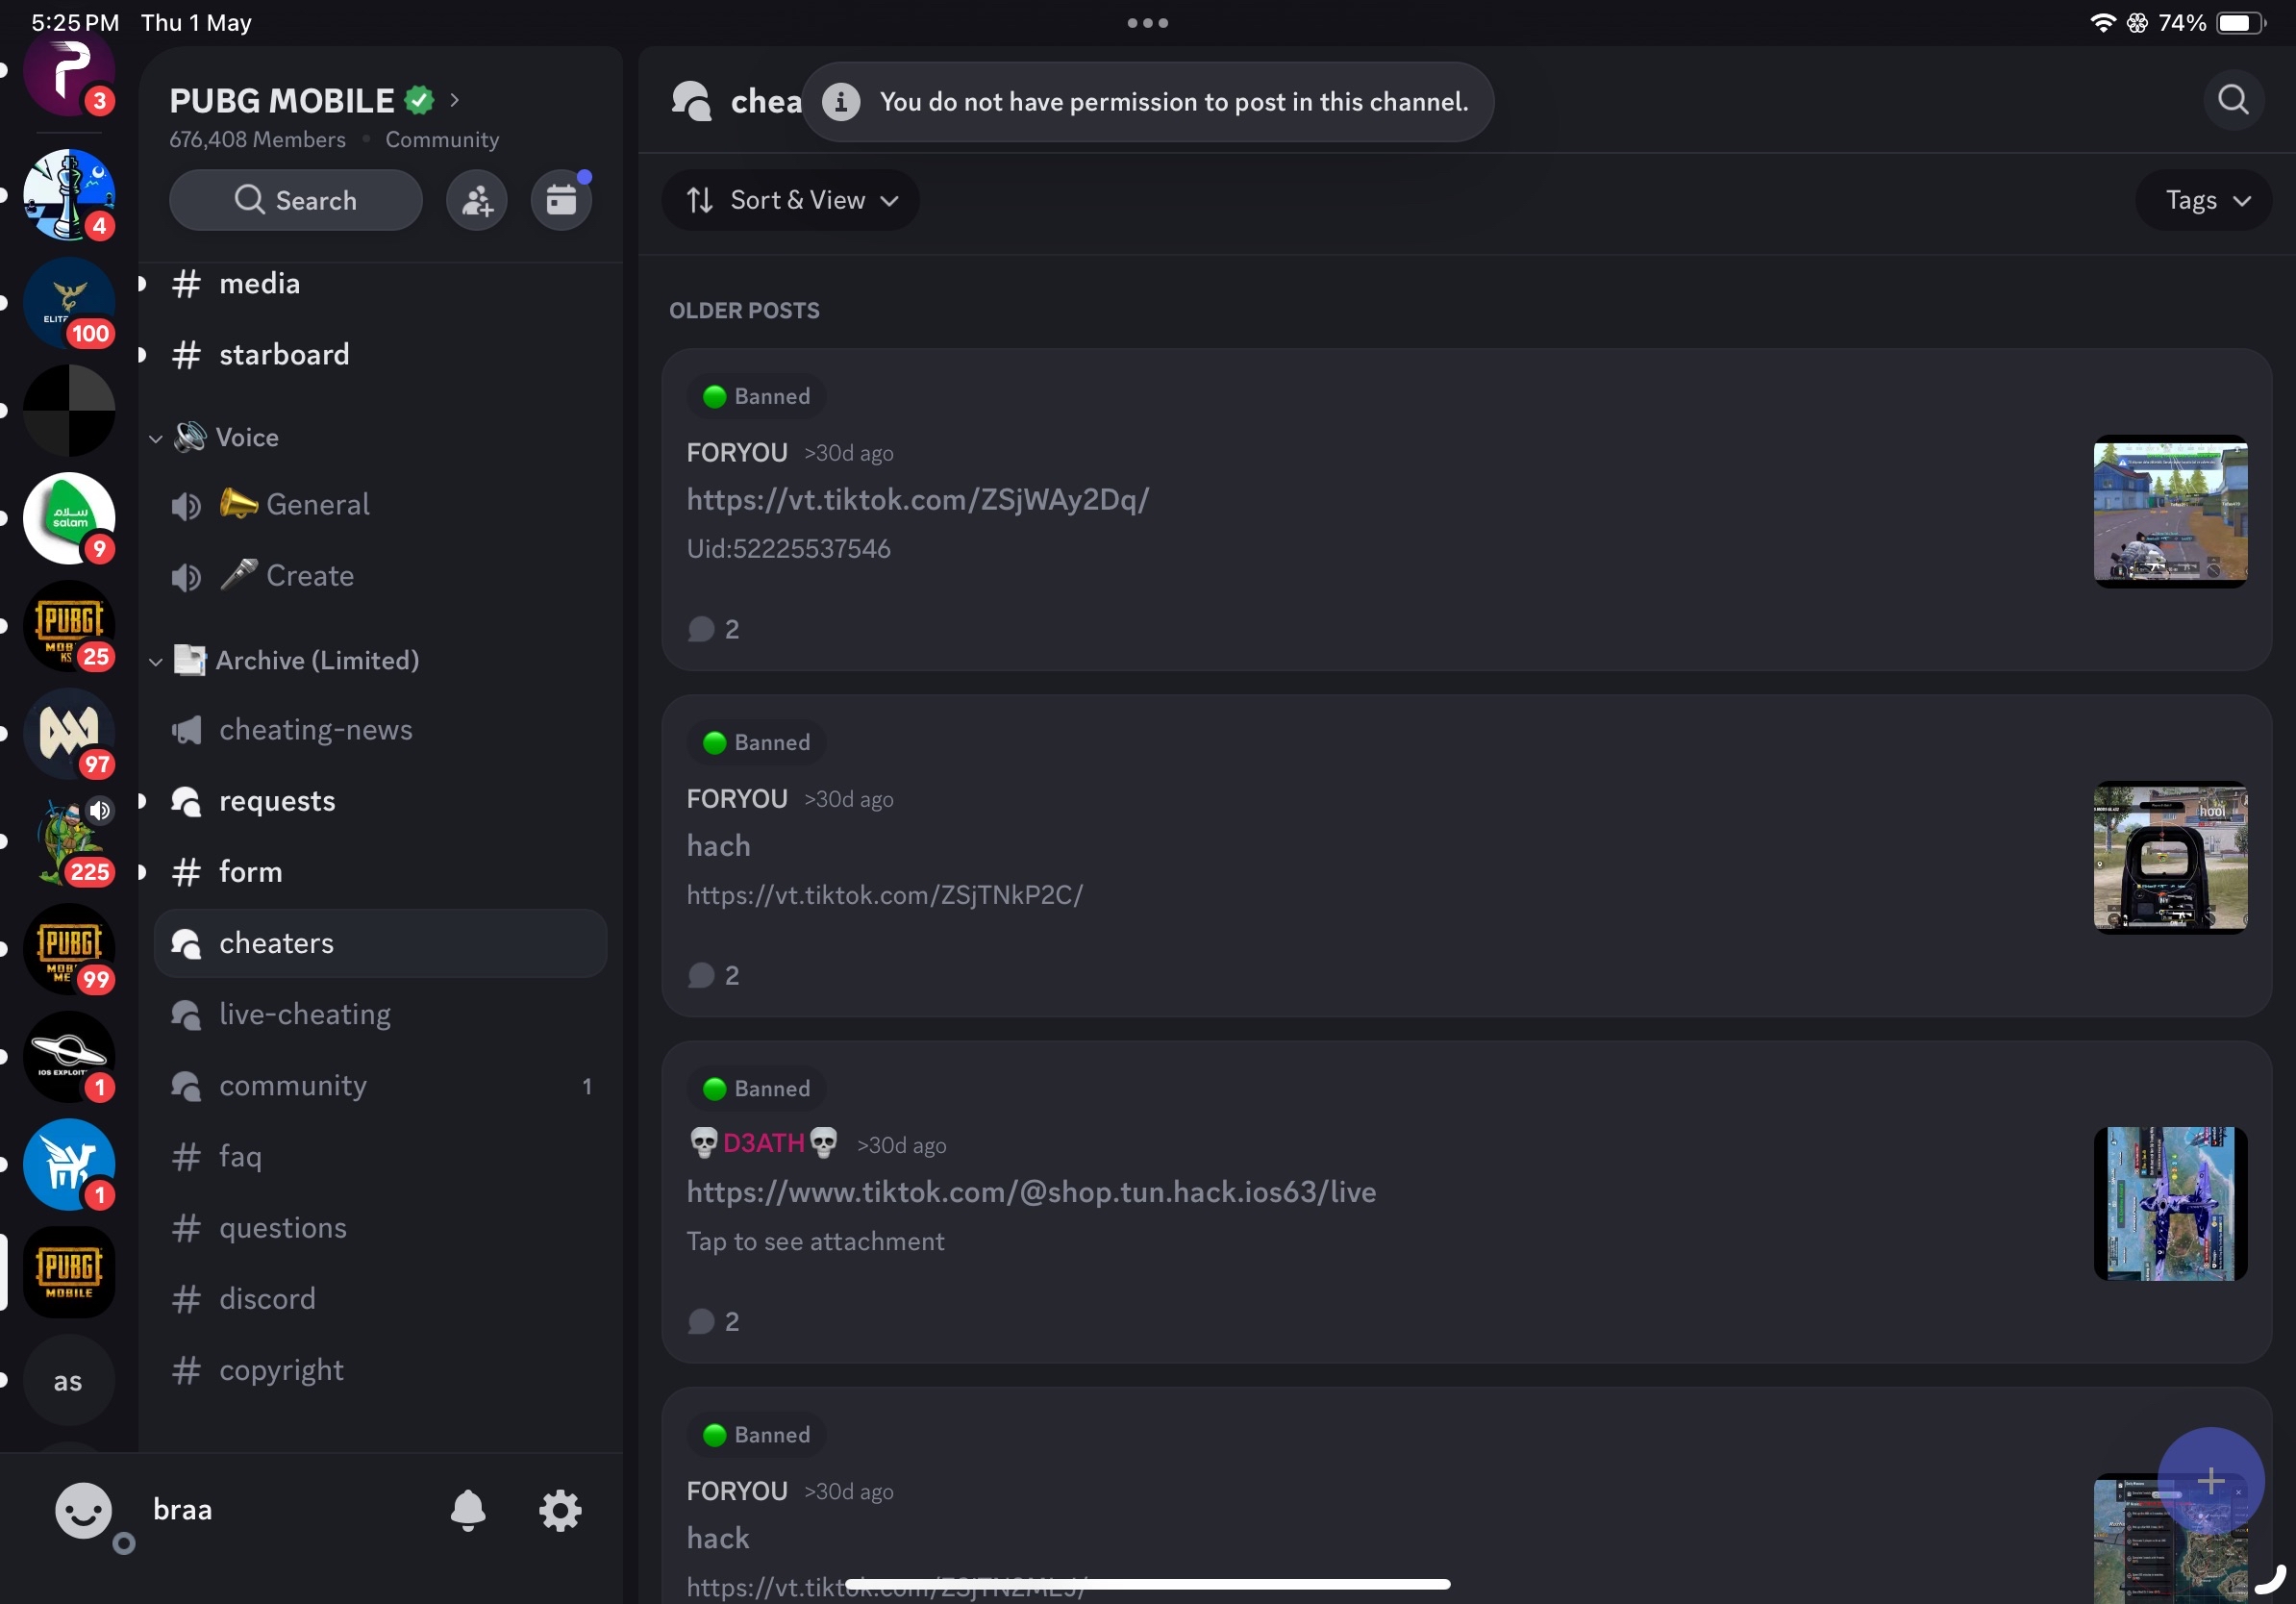Viewport: 2296px width, 1604px height.
Task: Click the search magnifier icon at top right
Action: coord(2232,100)
